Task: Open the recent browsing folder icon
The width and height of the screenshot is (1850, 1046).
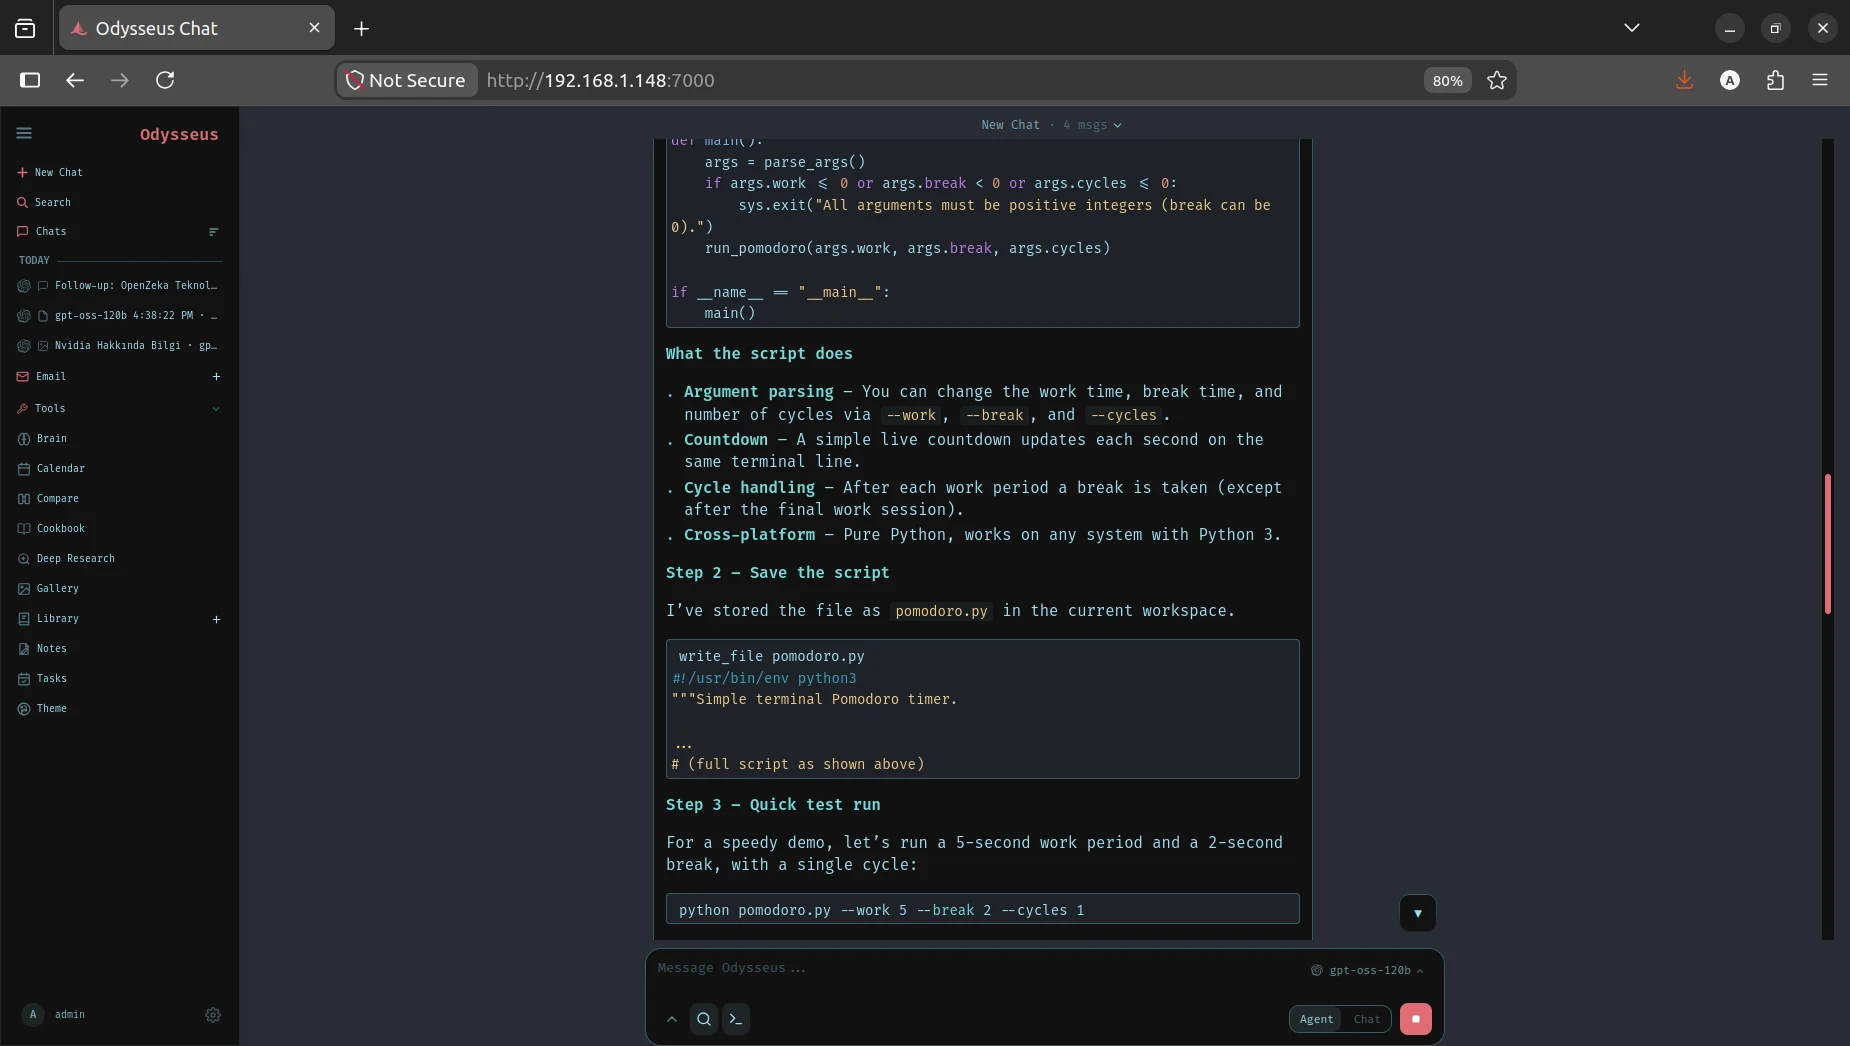Action: 25,28
